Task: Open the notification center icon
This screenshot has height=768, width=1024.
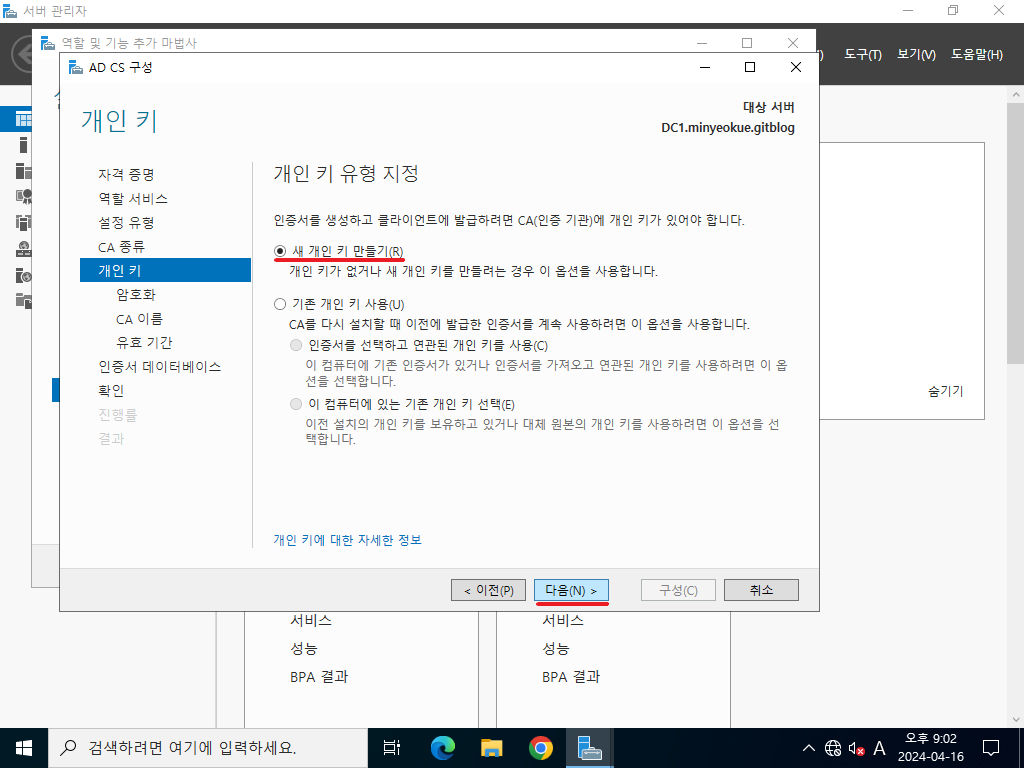Action: pyautogui.click(x=991, y=748)
